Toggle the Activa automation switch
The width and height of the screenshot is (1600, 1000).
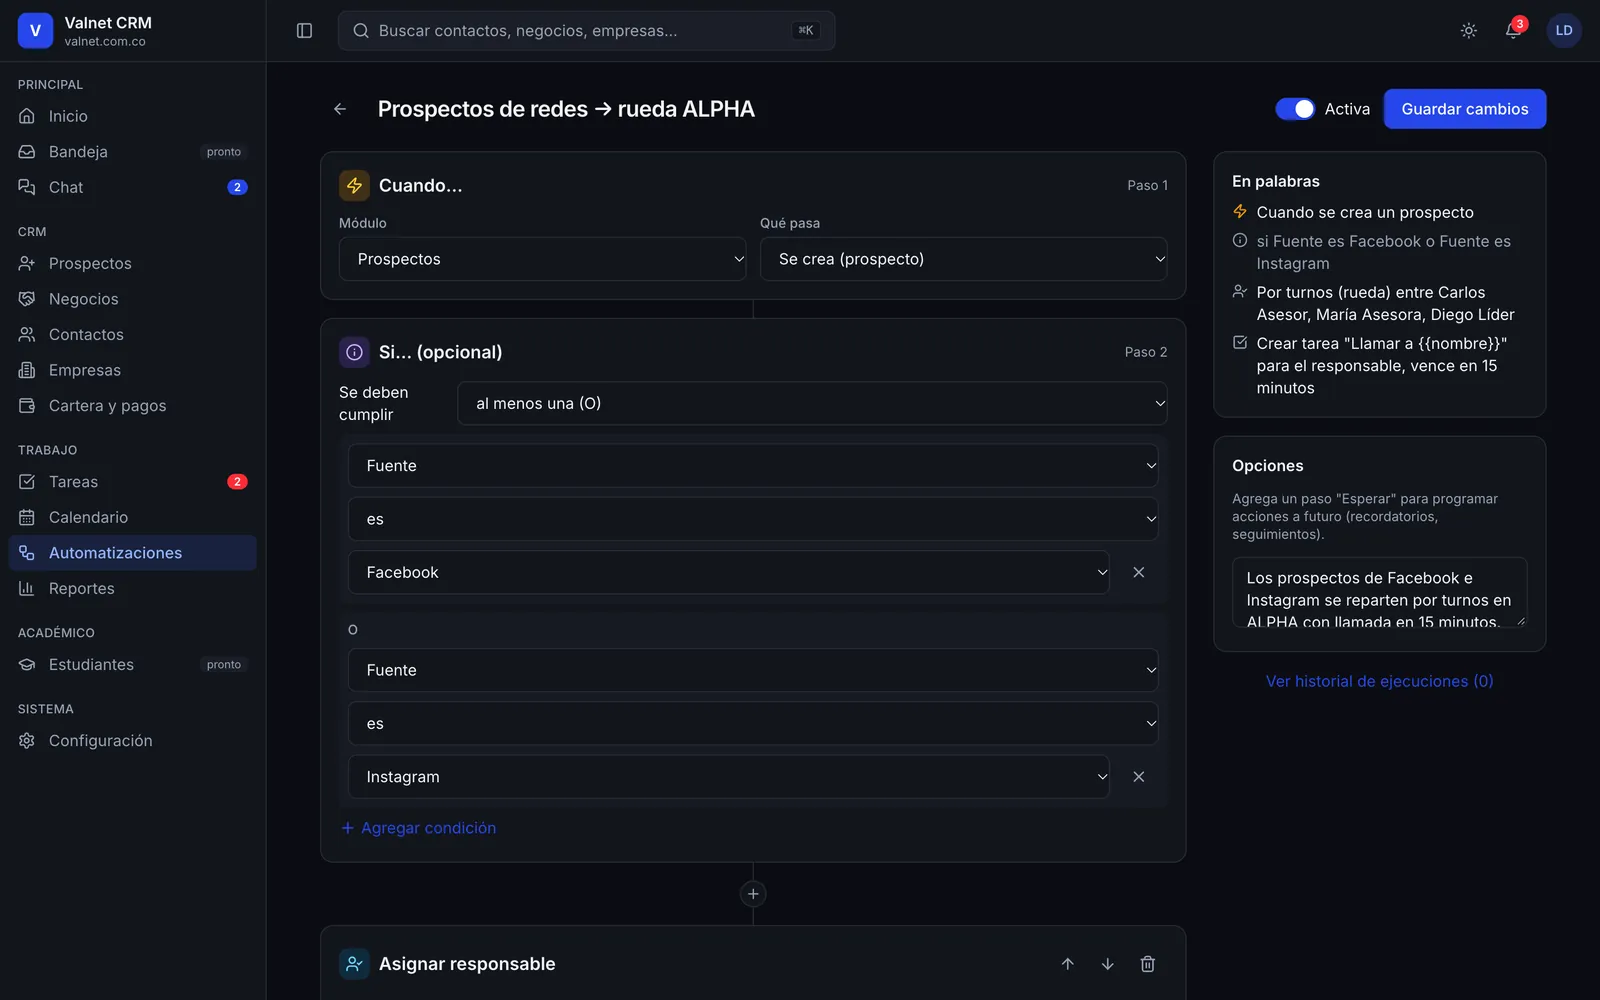tap(1295, 109)
